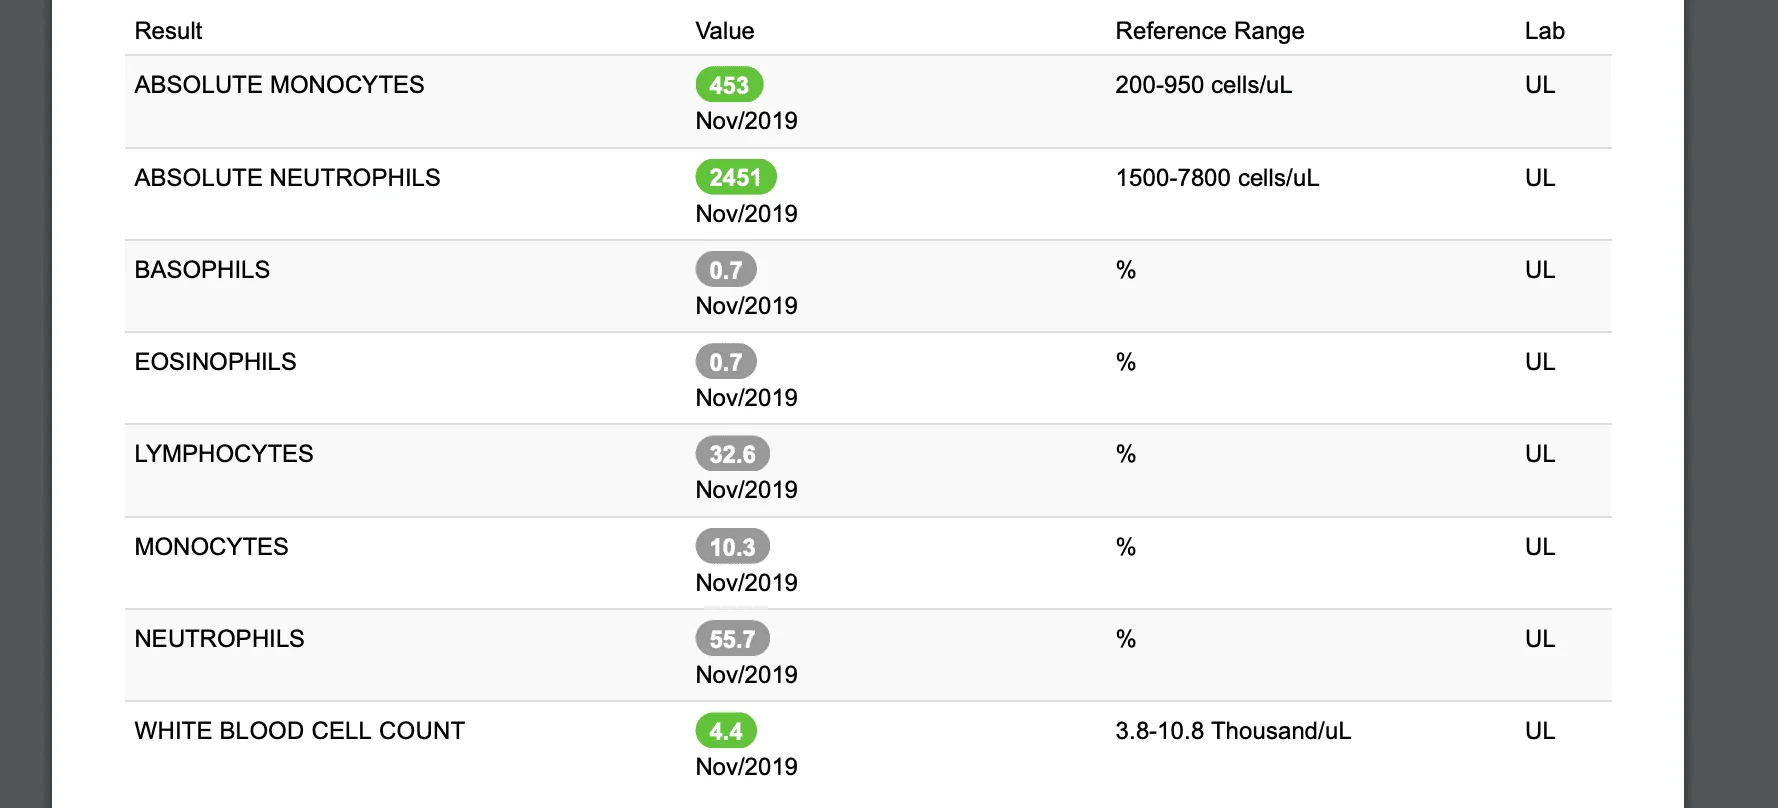Screen dimensions: 1778x808
Task: Click the UL lab cell for BASOPHILS
Action: click(x=1540, y=270)
